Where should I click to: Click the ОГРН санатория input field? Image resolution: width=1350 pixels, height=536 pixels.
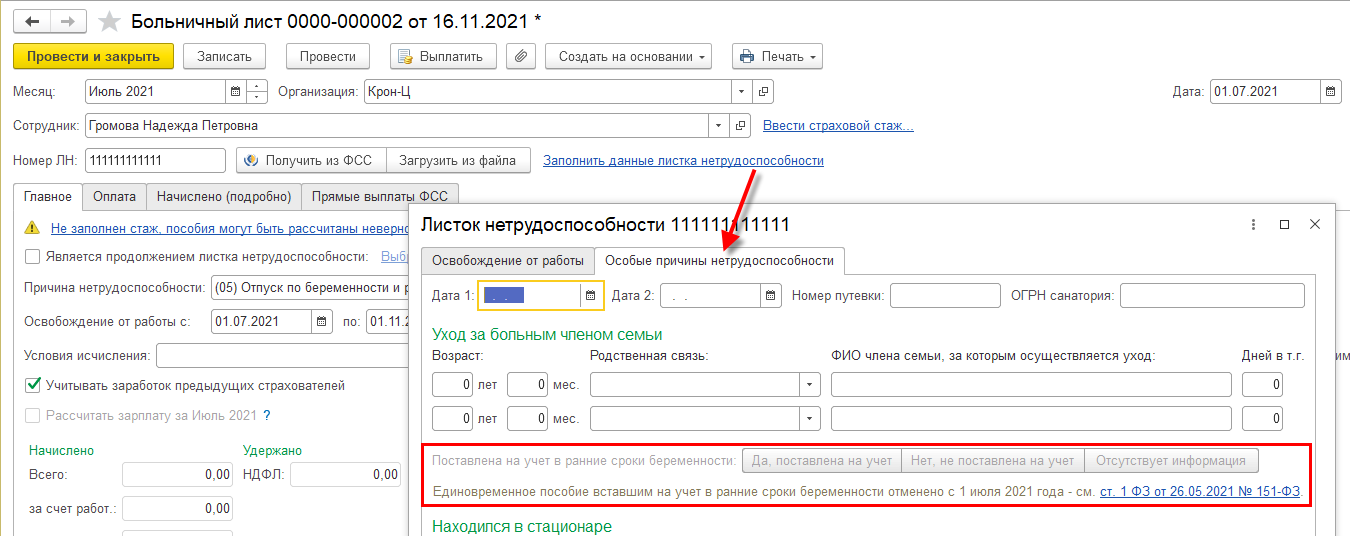1212,295
